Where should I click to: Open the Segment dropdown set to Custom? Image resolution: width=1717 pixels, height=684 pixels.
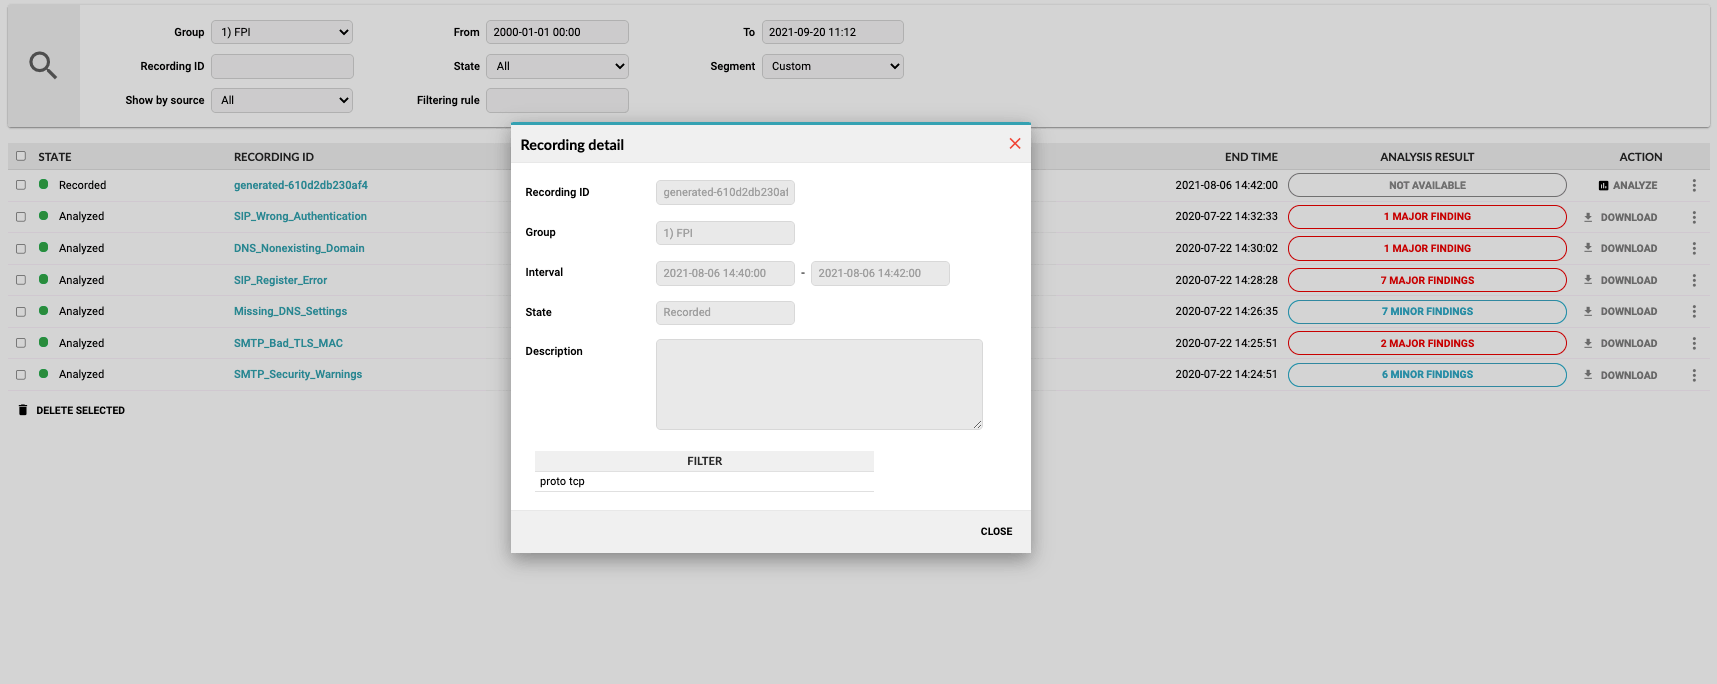pyautogui.click(x=832, y=66)
